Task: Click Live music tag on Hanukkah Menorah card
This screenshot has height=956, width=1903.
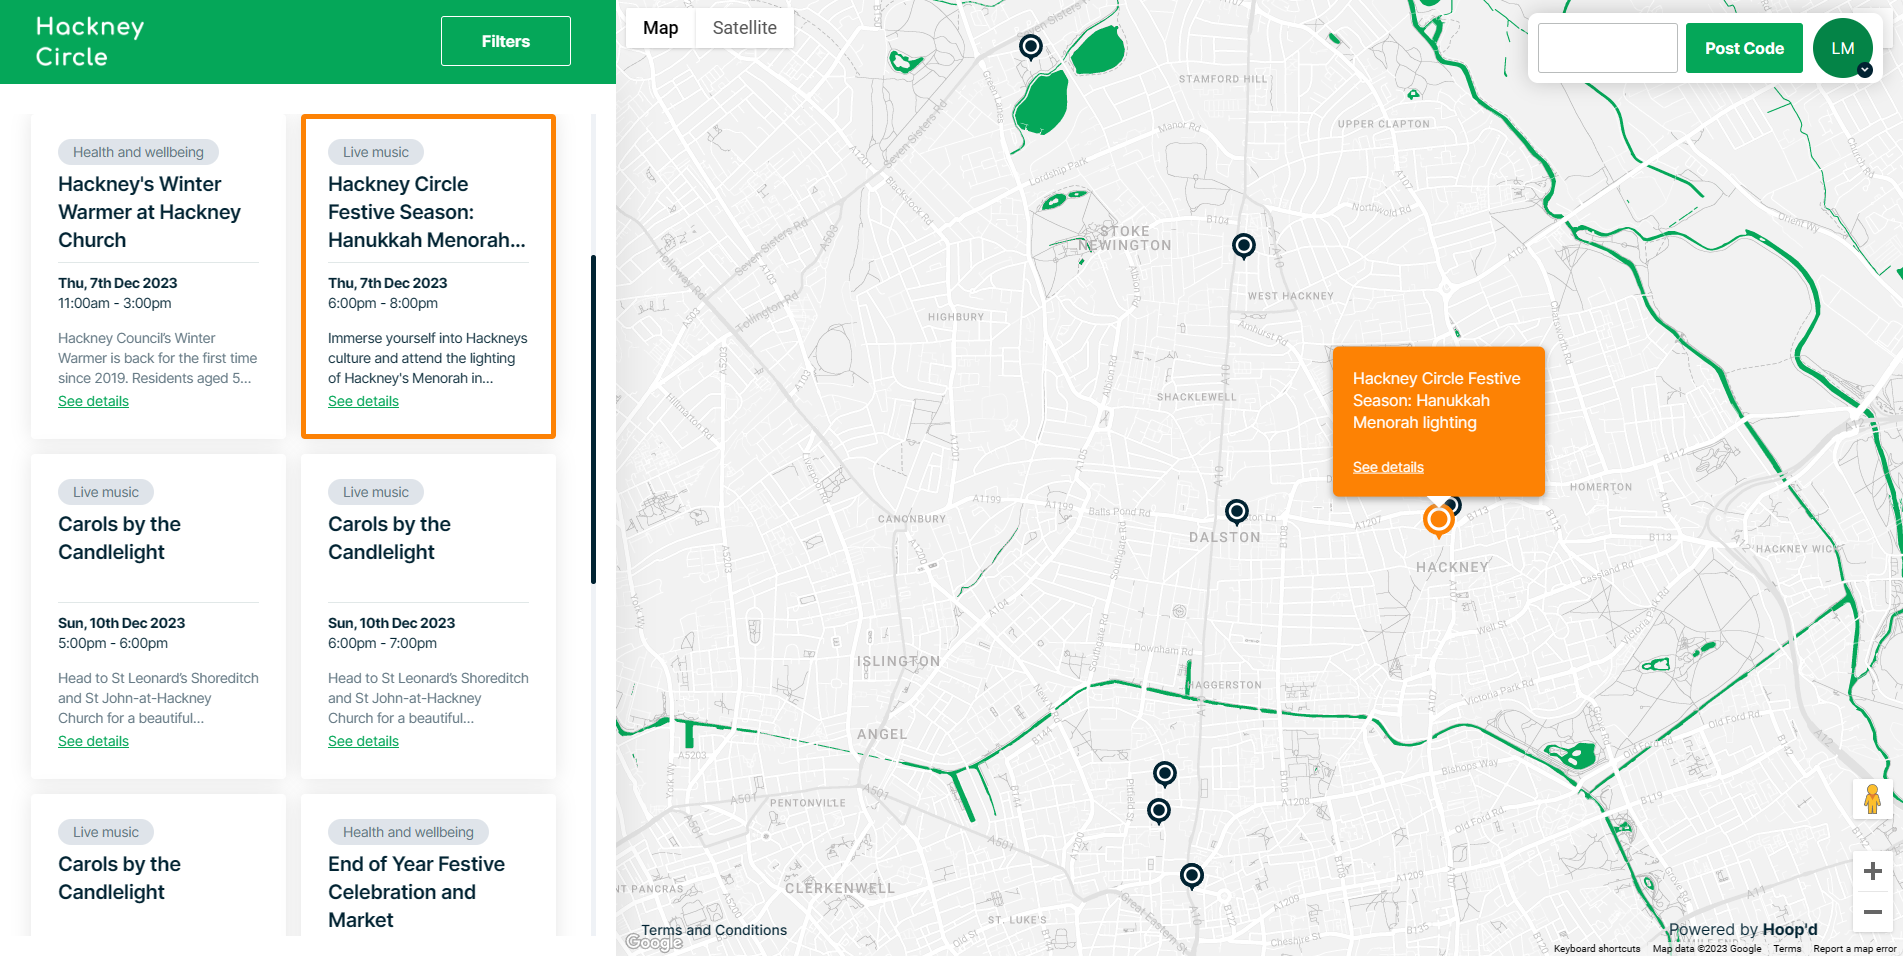Action: (376, 152)
